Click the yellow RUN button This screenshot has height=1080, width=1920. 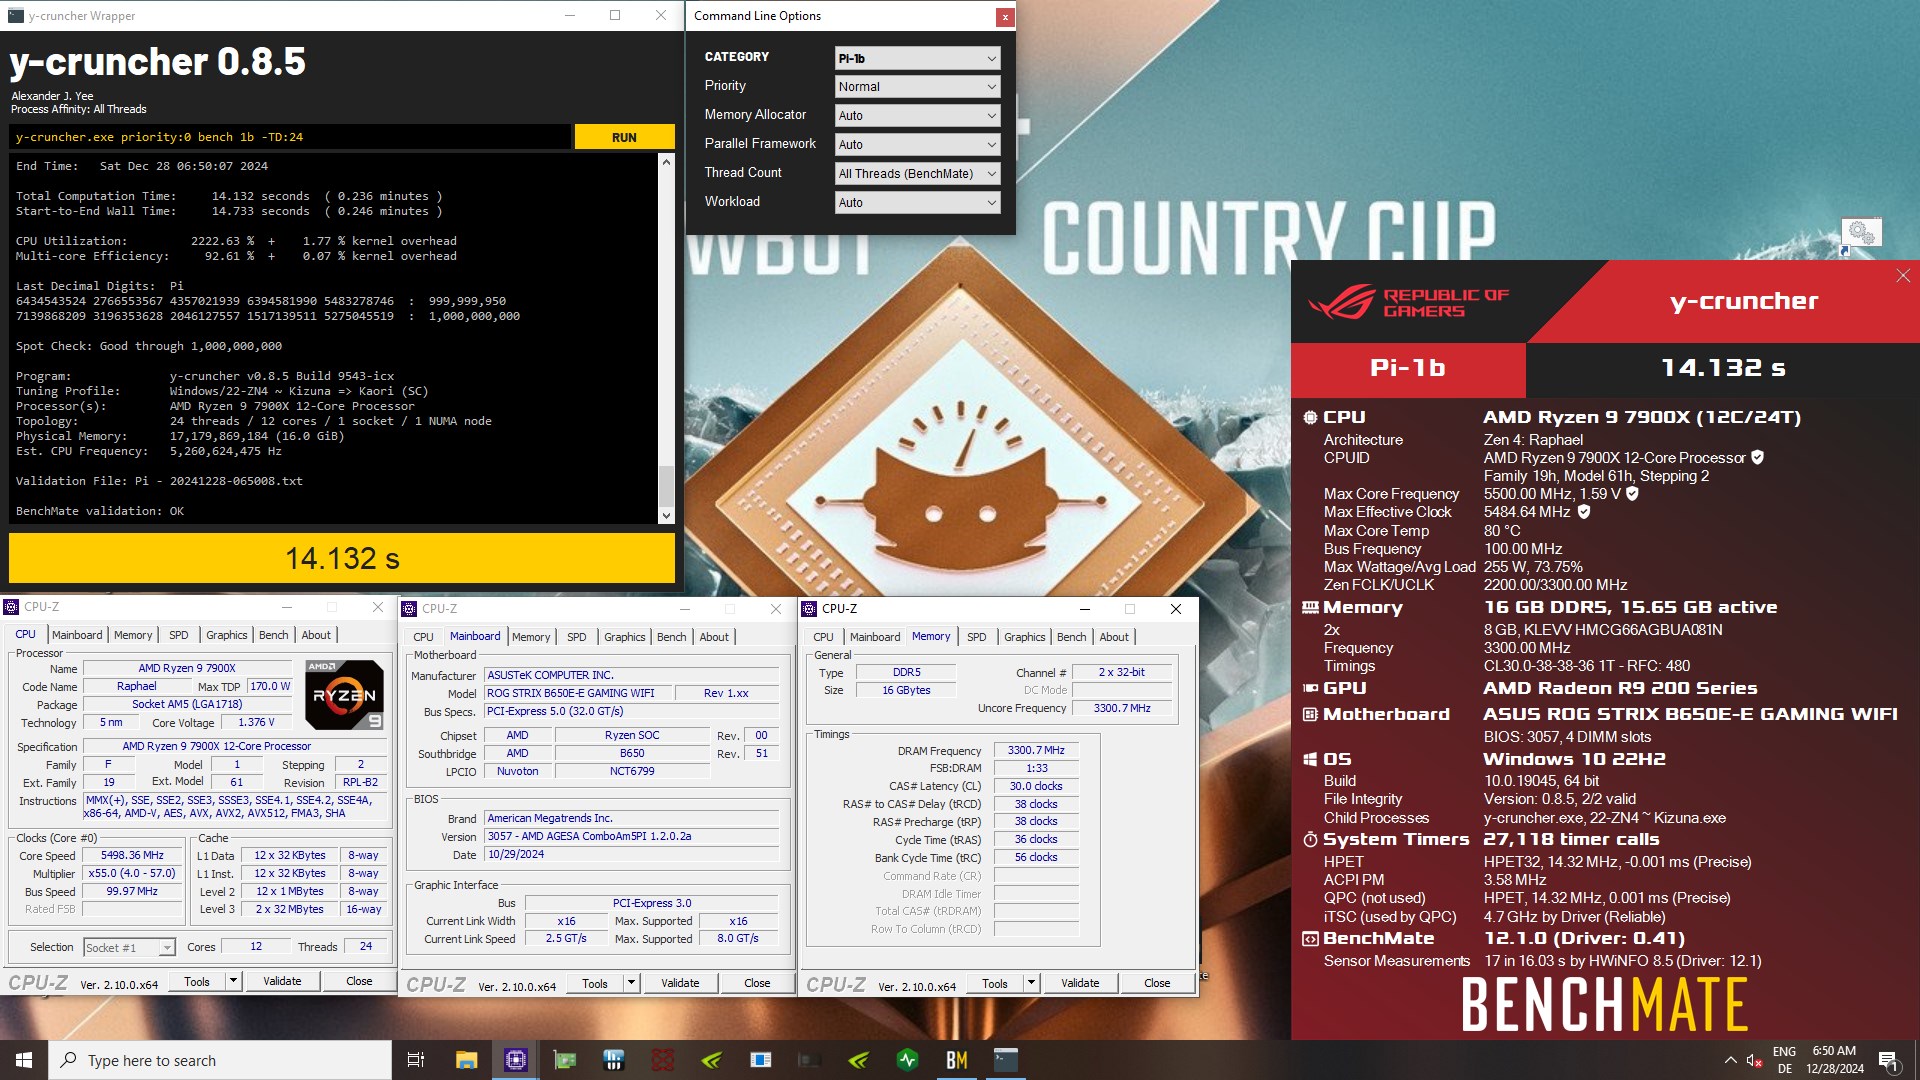pos(624,137)
